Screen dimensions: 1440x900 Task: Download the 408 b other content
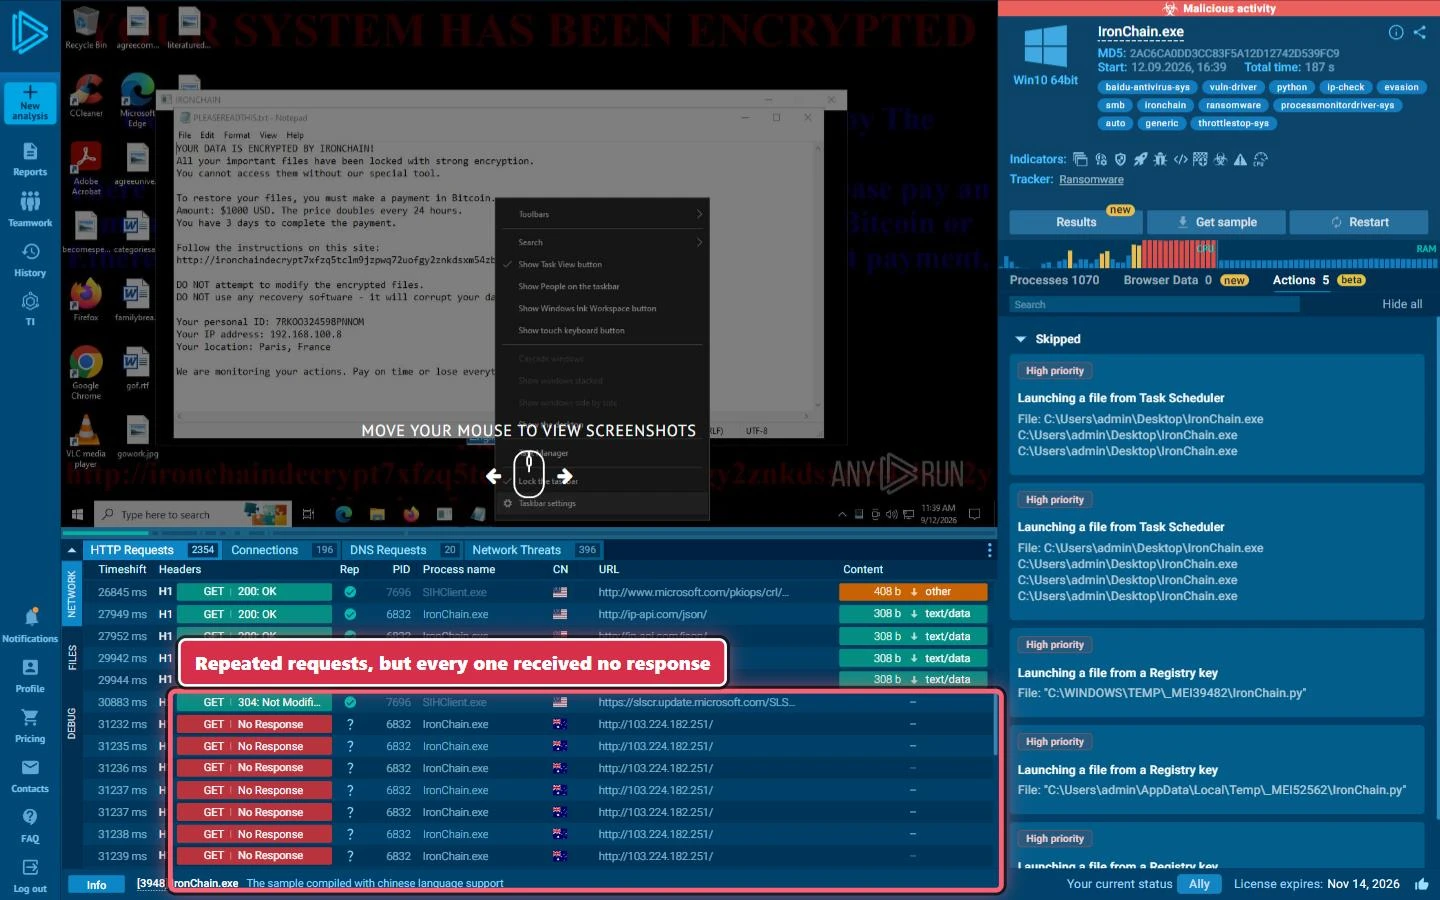tap(913, 592)
